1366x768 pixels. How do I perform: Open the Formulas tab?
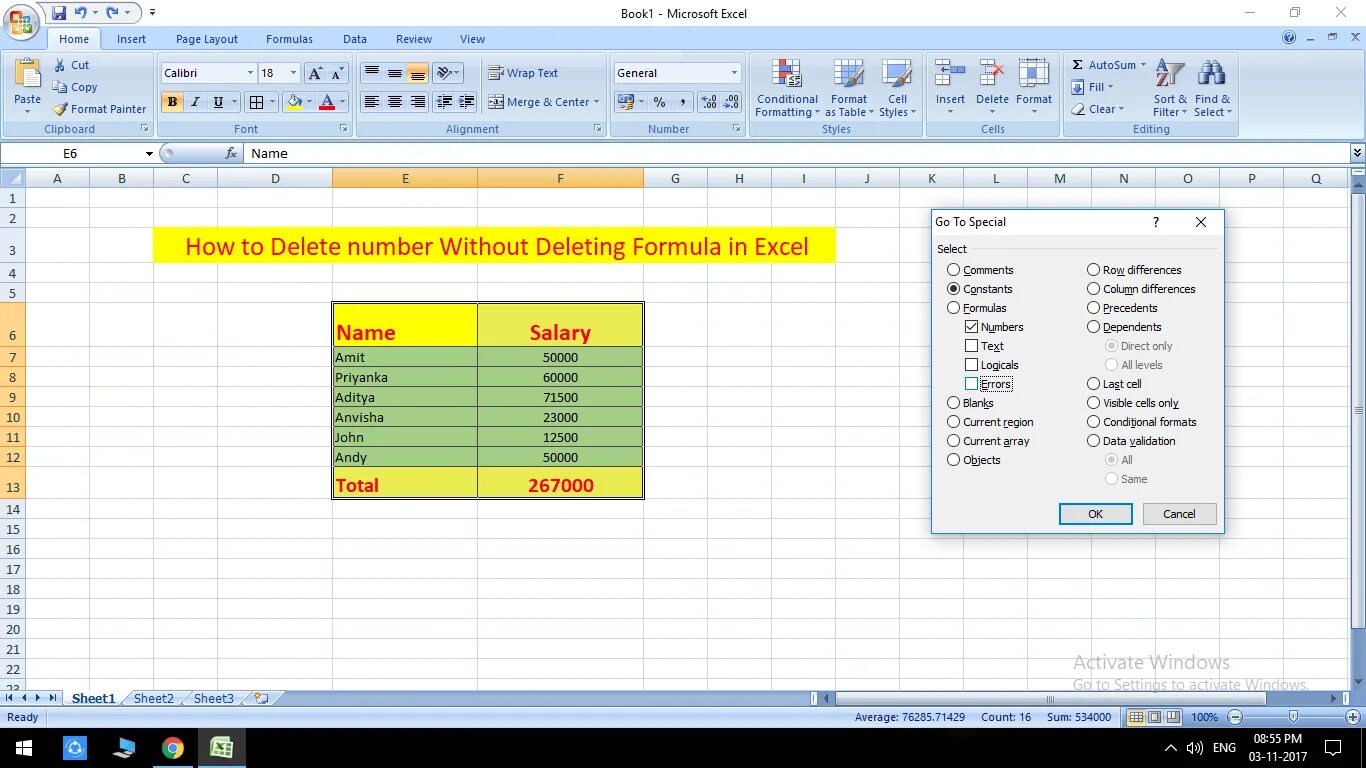click(289, 39)
